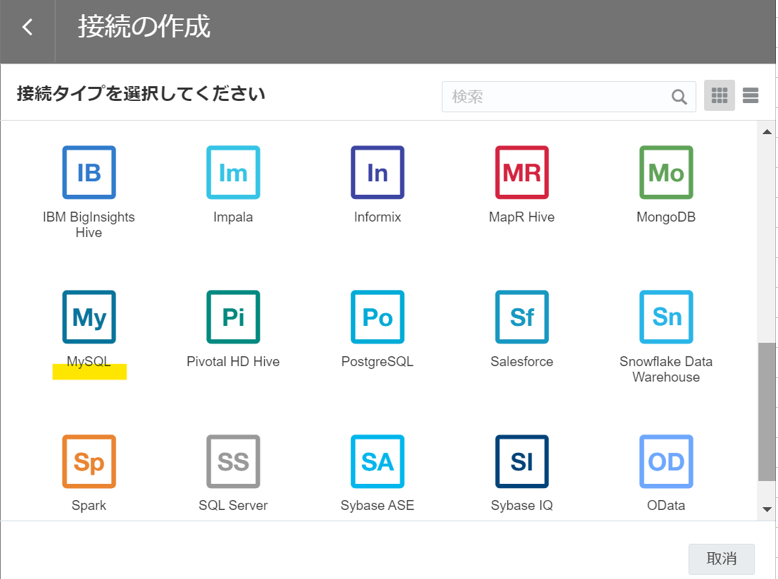
Task: Select the Salesforce connection icon
Action: (x=522, y=317)
